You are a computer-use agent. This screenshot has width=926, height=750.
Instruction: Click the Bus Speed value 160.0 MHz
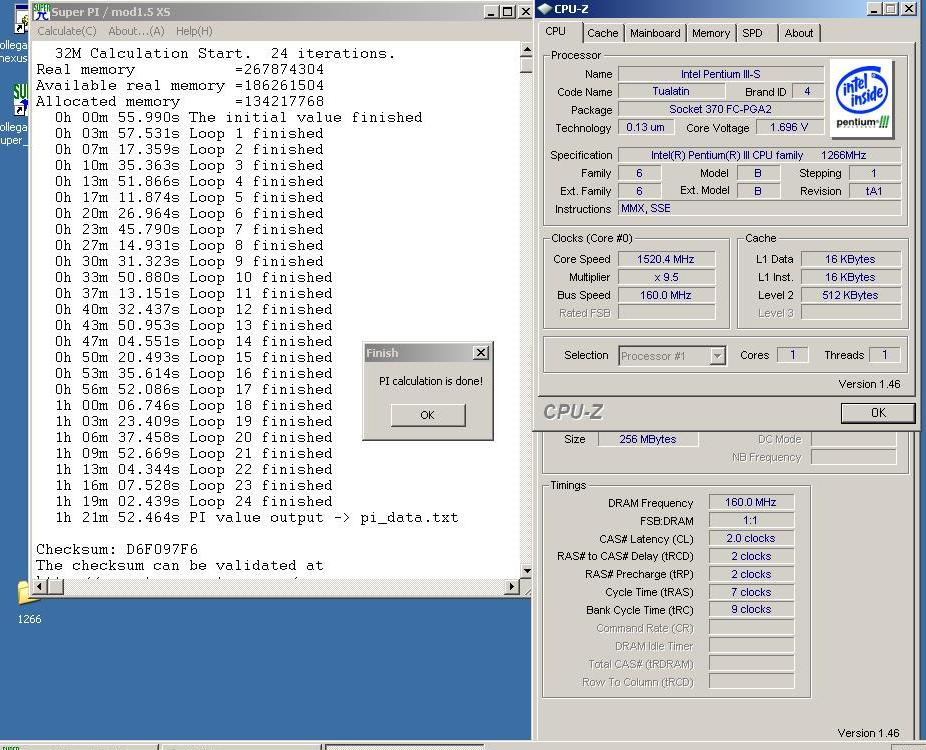pos(666,295)
